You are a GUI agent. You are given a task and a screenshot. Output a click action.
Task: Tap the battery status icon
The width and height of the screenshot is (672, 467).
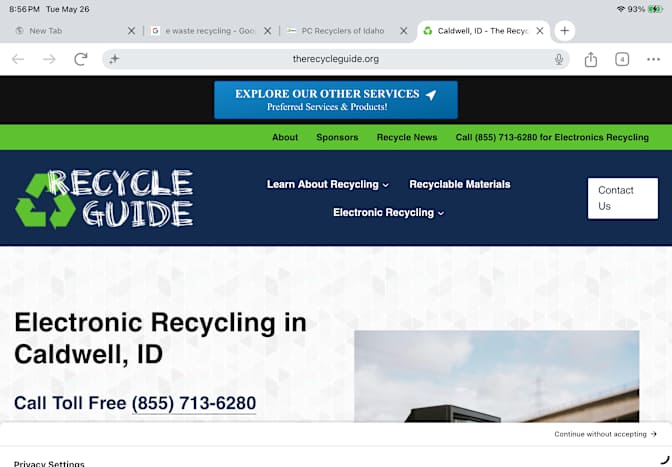(x=655, y=9)
